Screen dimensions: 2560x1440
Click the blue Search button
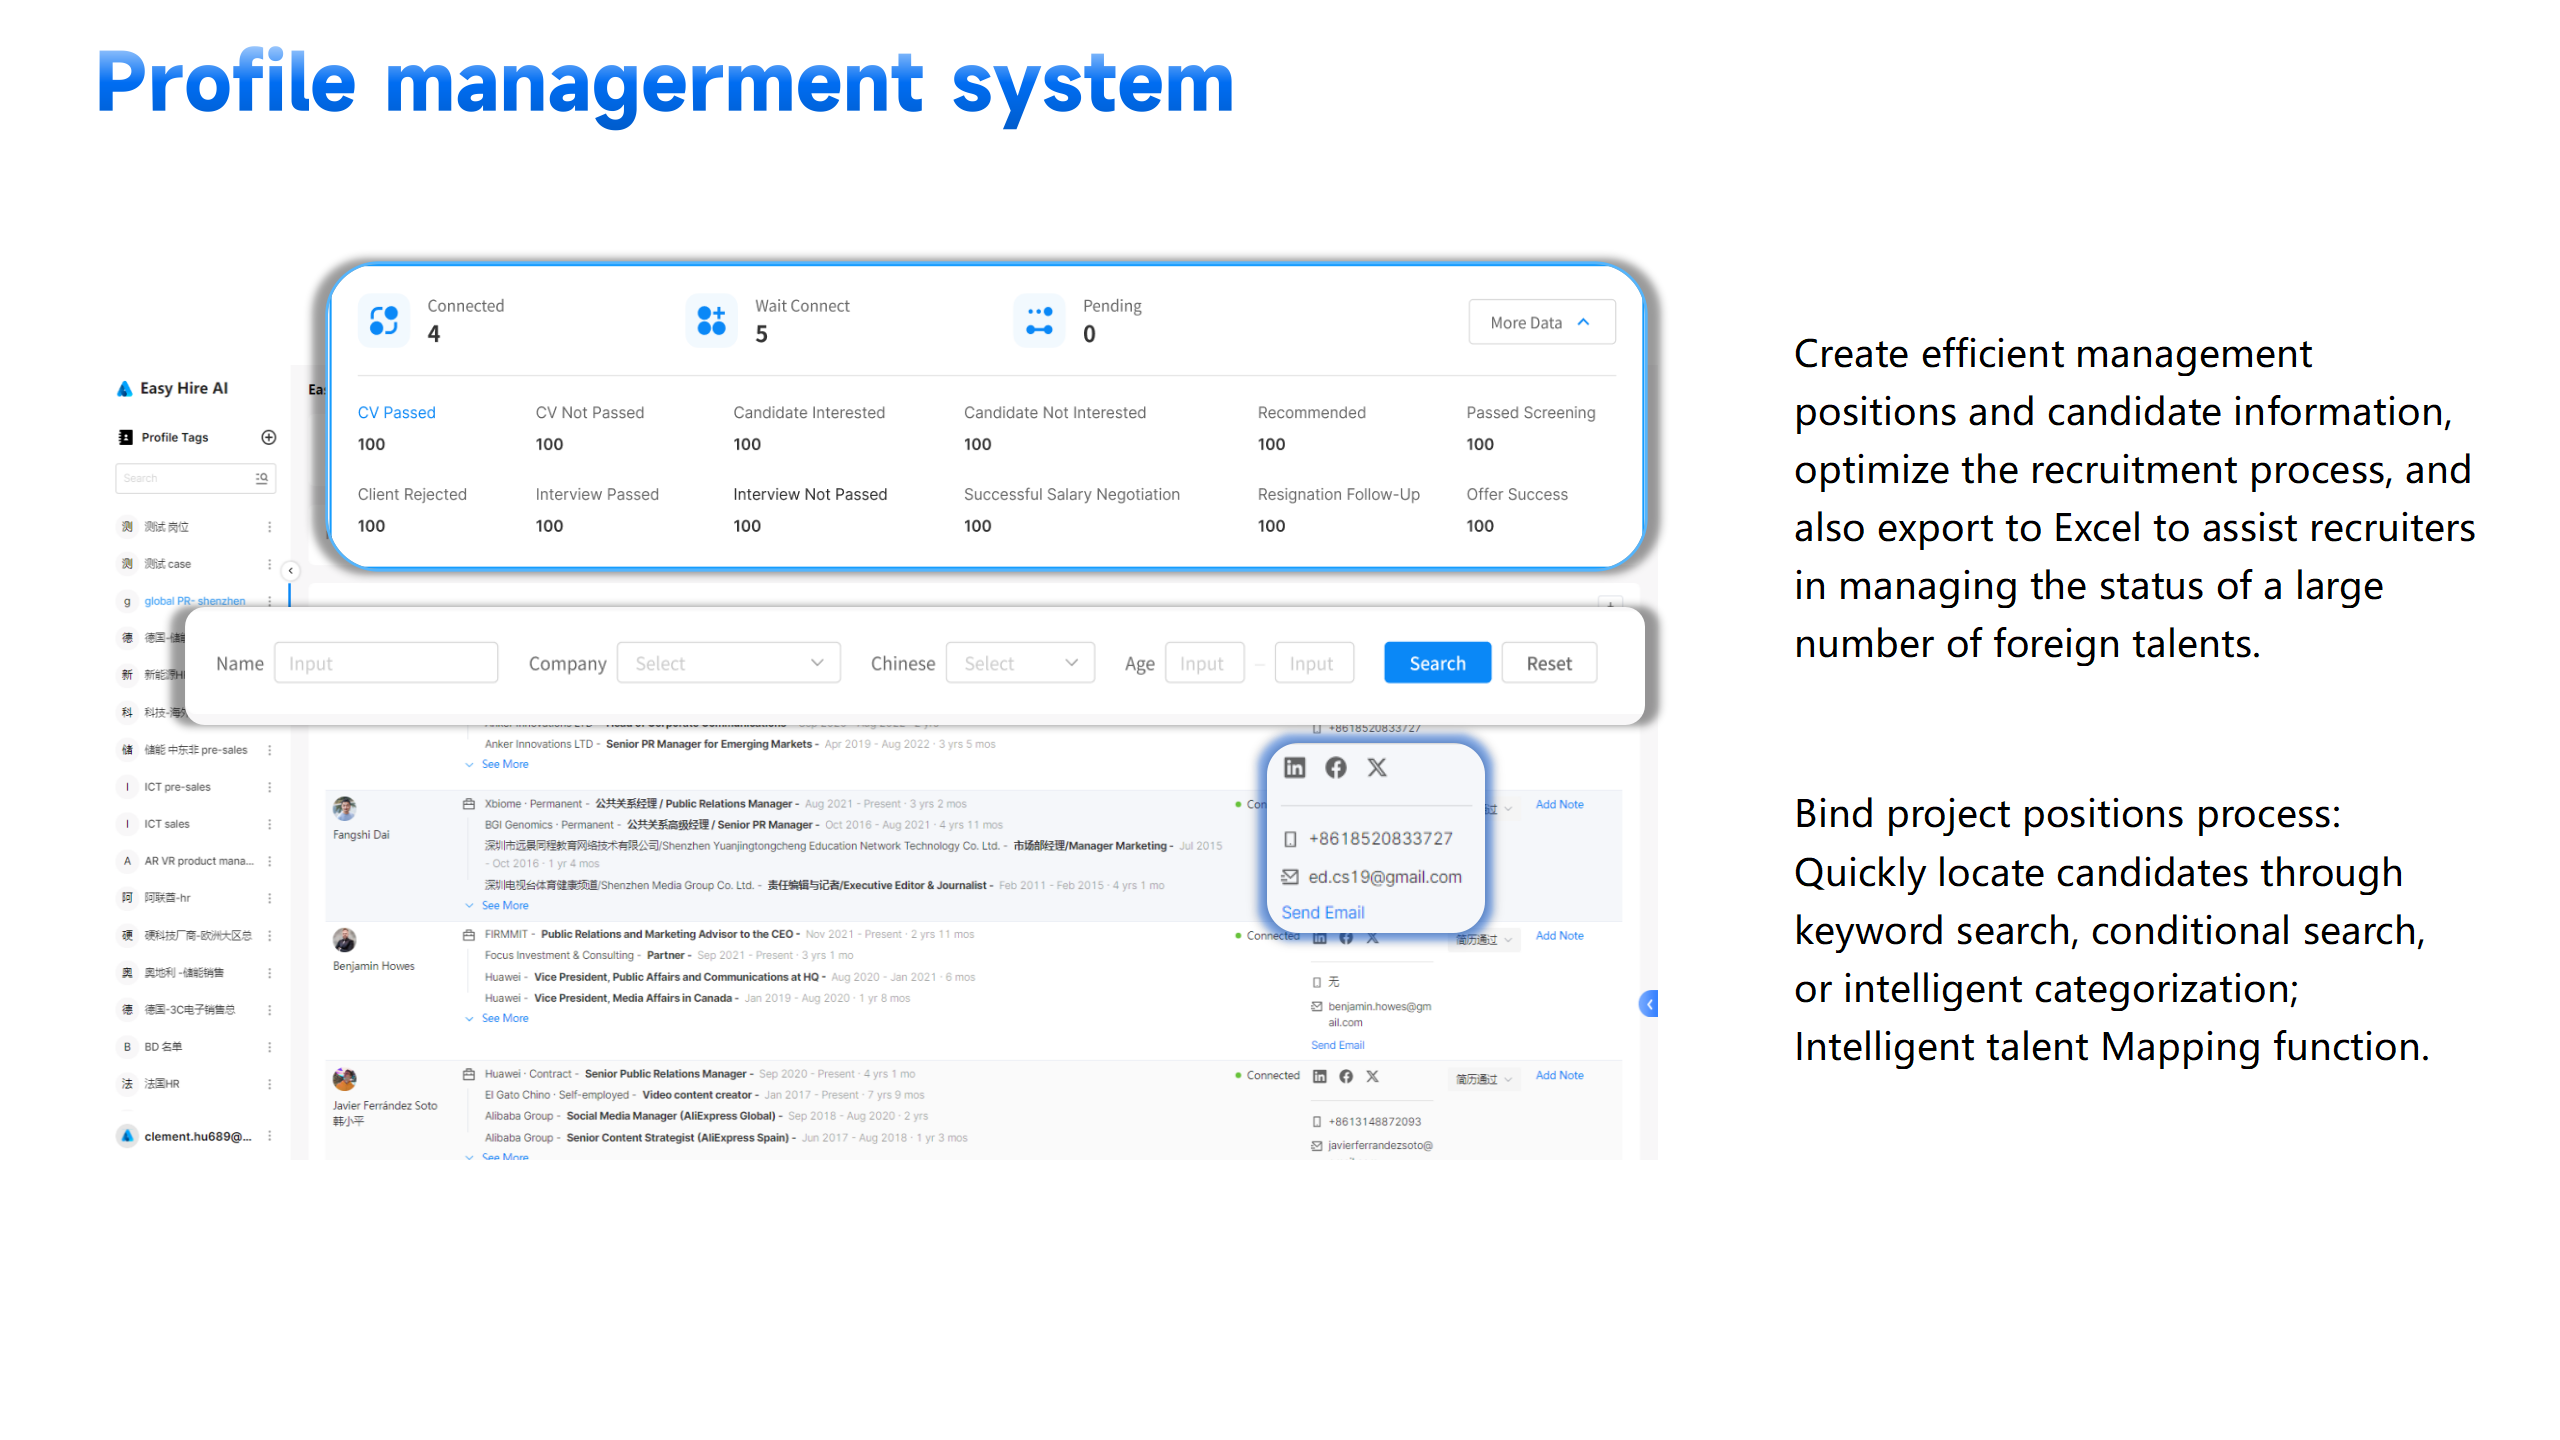(1437, 663)
